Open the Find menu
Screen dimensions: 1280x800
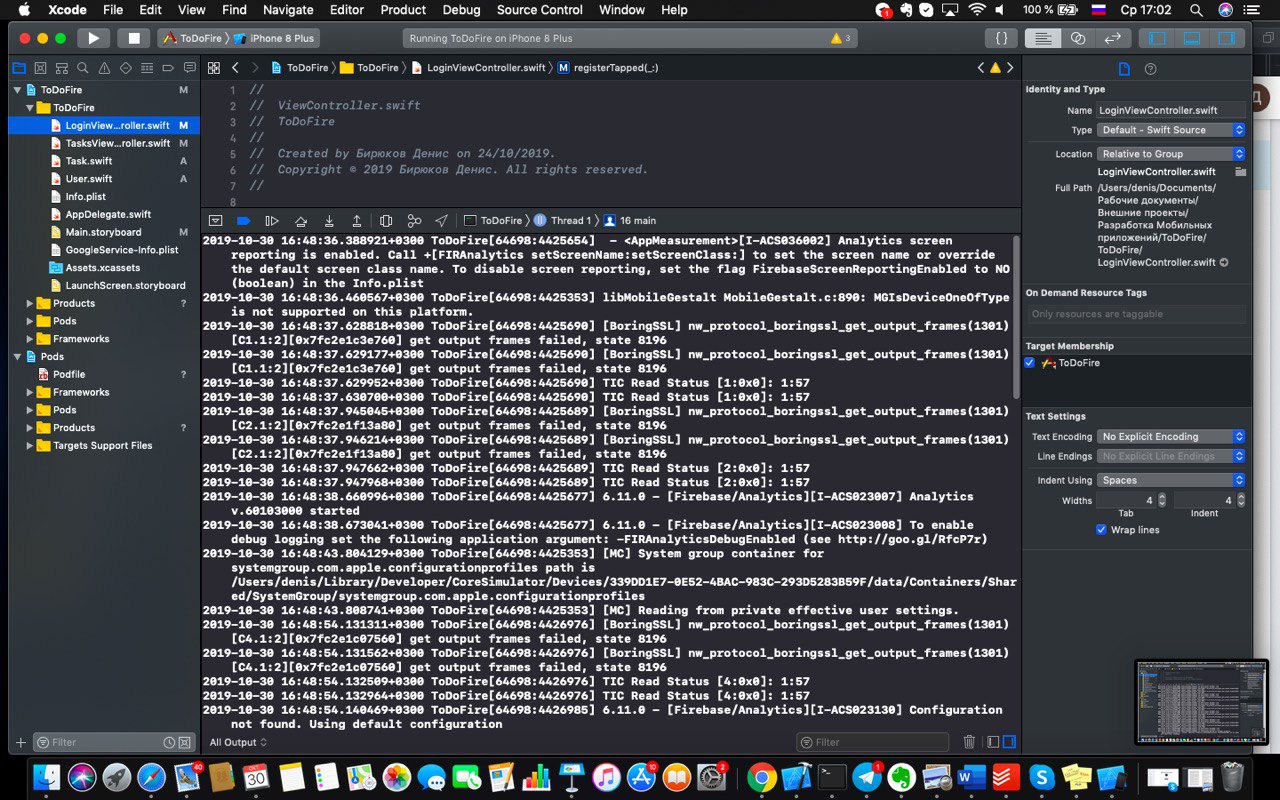tap(234, 10)
